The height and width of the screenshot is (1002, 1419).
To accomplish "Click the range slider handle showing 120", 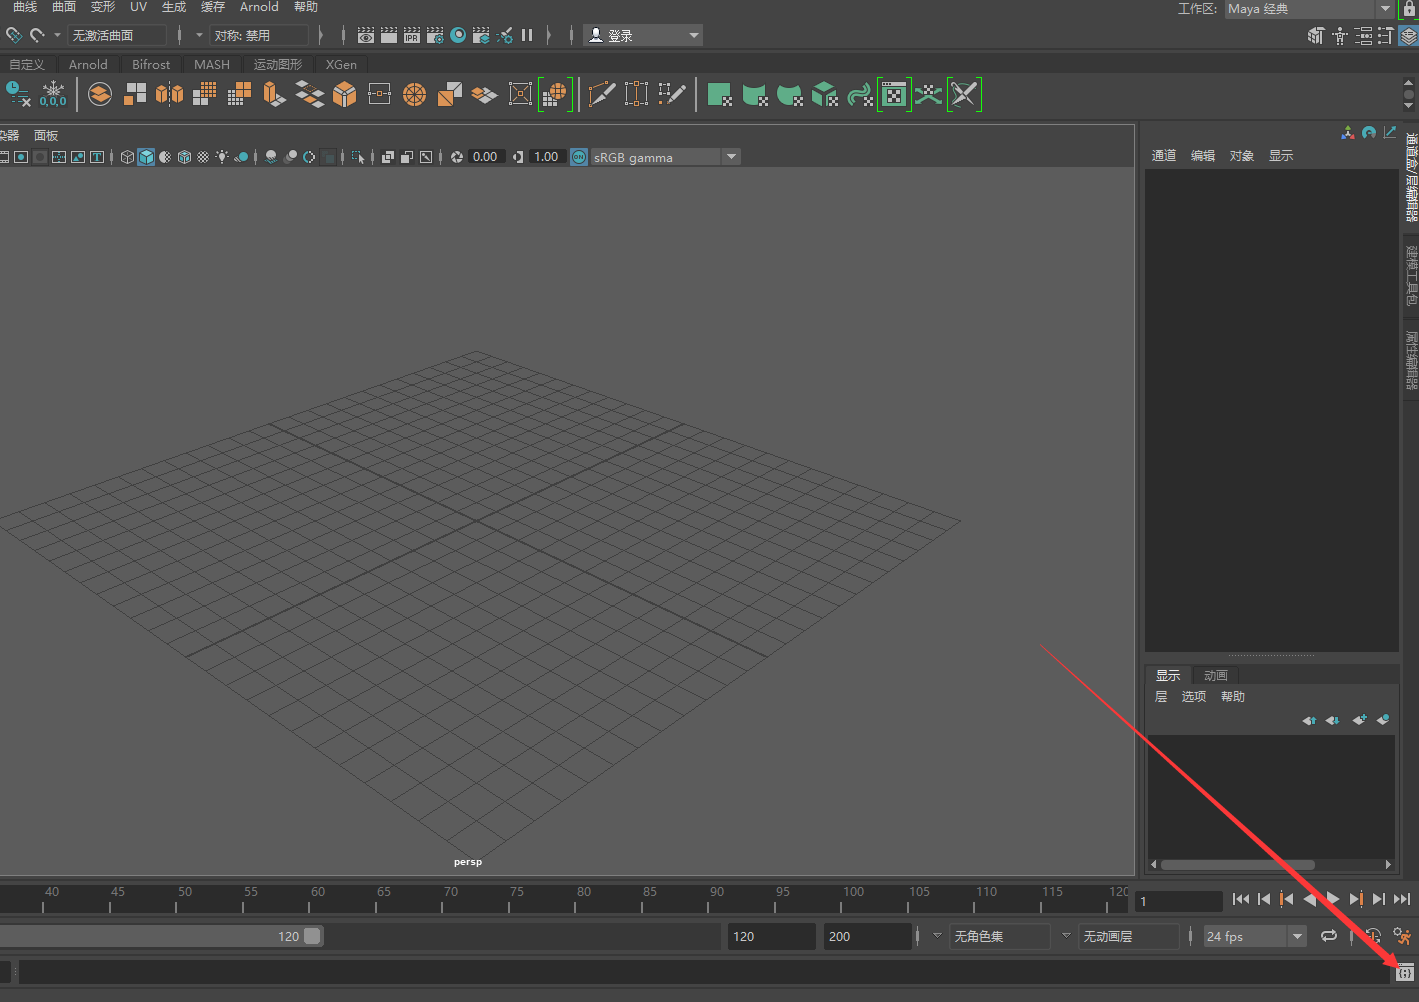I will (x=312, y=936).
